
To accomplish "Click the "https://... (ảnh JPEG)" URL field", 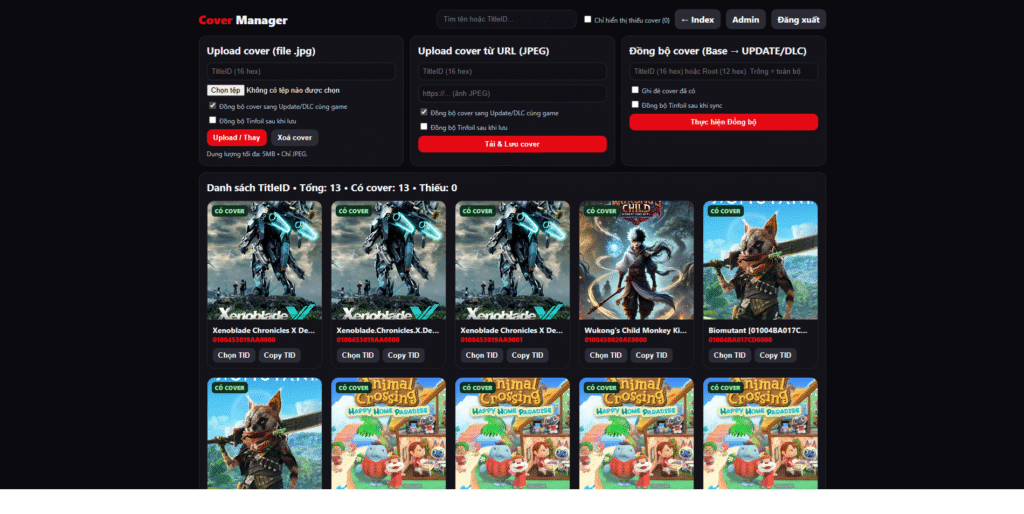I will [x=512, y=93].
